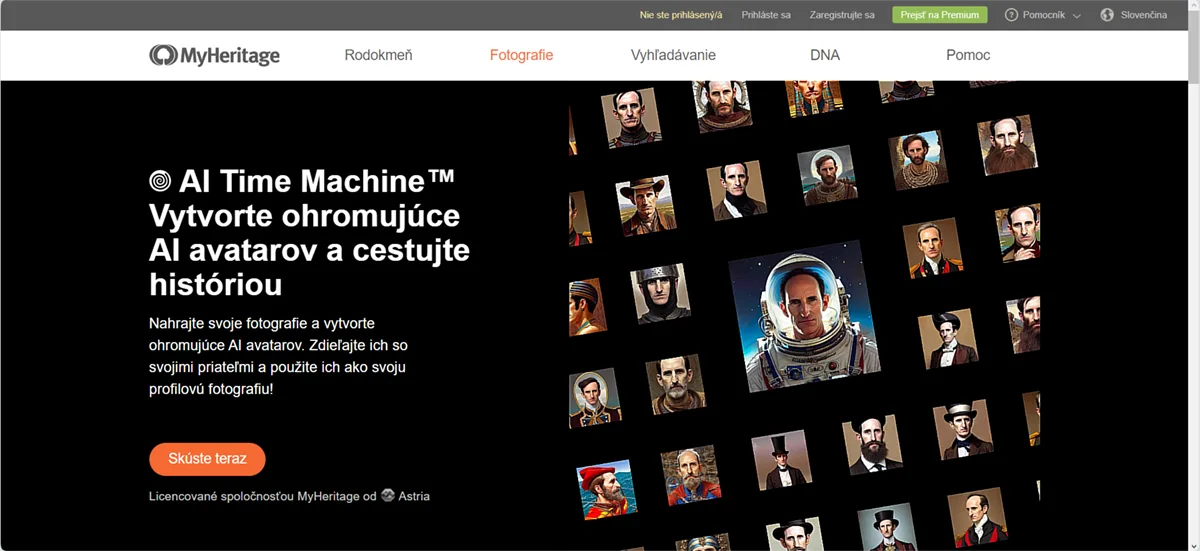
Task: Click the MyHeritage logo
Action: coord(214,55)
